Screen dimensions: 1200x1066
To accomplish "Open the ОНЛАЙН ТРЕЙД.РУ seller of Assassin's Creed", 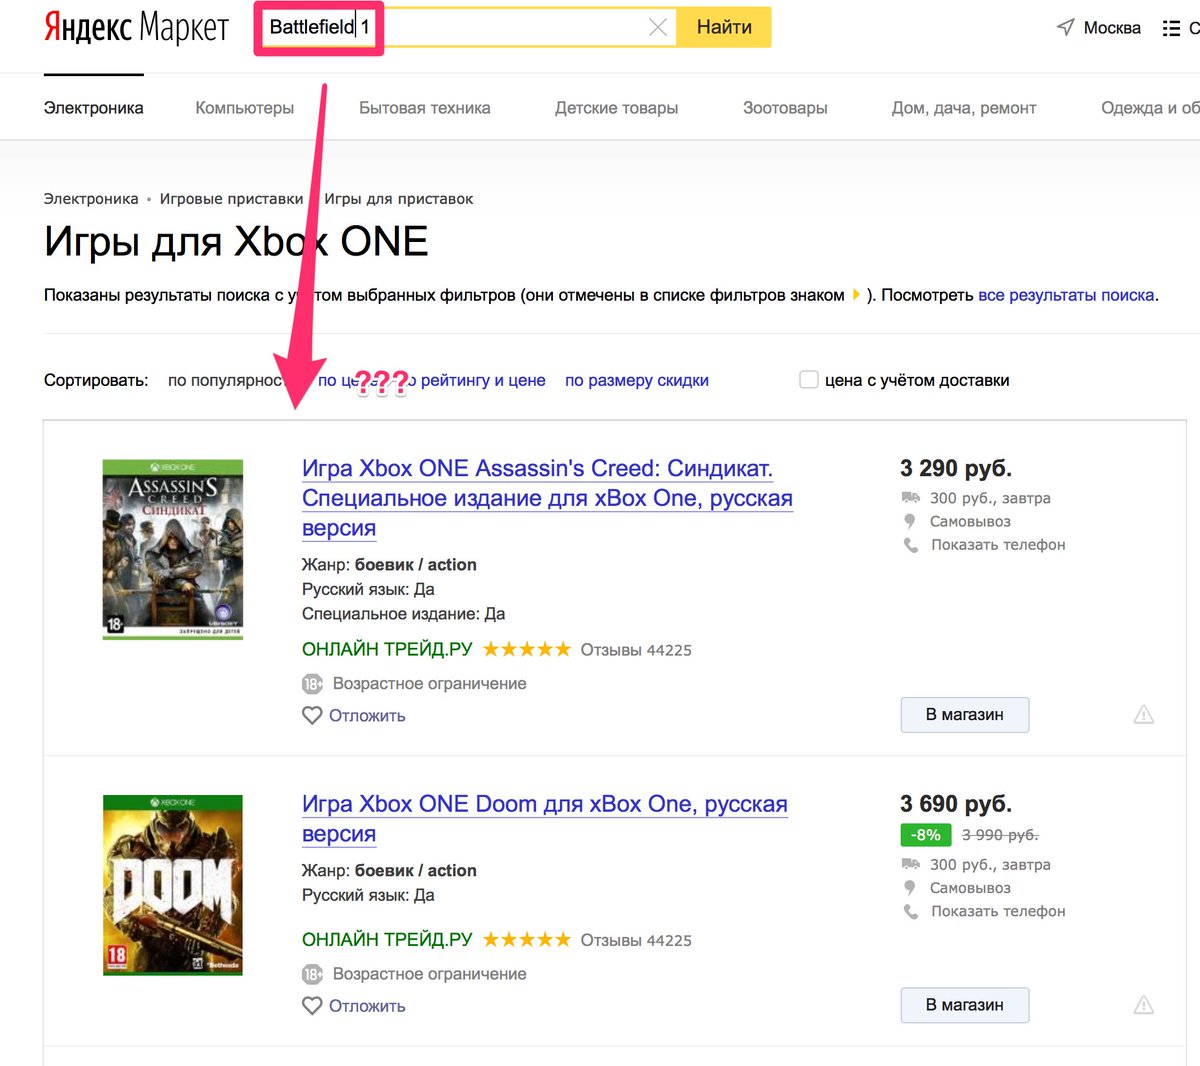I will [x=387, y=649].
